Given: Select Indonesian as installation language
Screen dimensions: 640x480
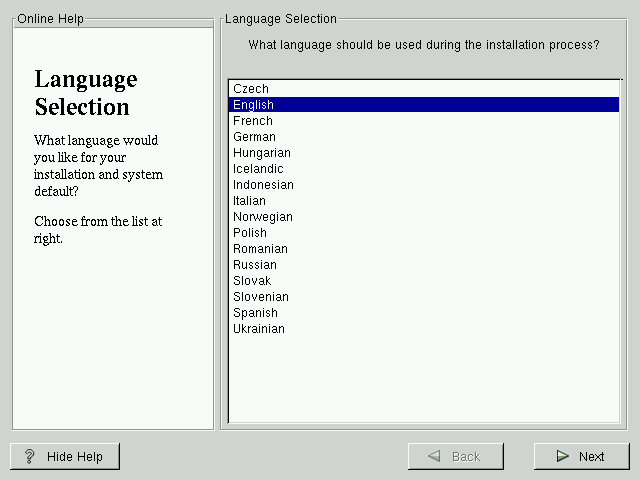Looking at the screenshot, I should (x=263, y=185).
